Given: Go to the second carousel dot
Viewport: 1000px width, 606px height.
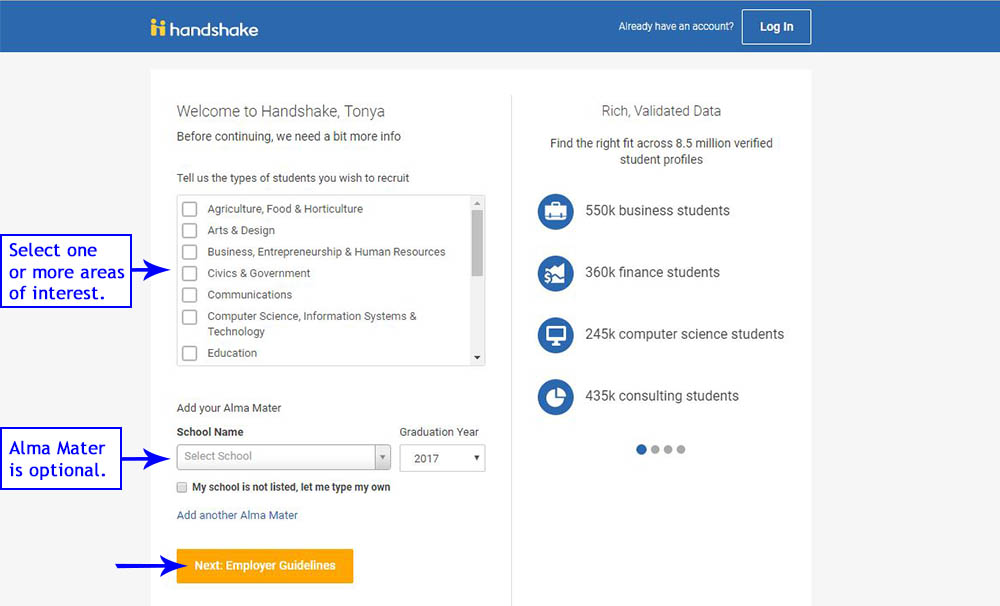Looking at the screenshot, I should [655, 450].
